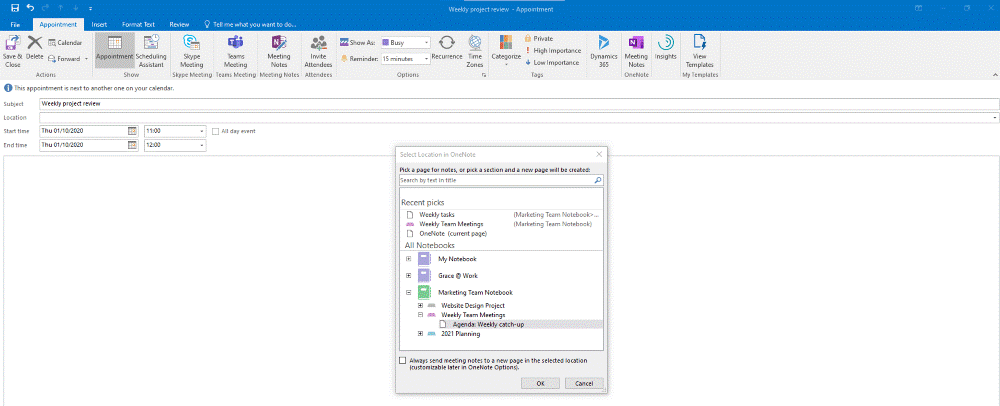Open the File menu tab
Screen dimensions: 1000x406
click(x=16, y=22)
